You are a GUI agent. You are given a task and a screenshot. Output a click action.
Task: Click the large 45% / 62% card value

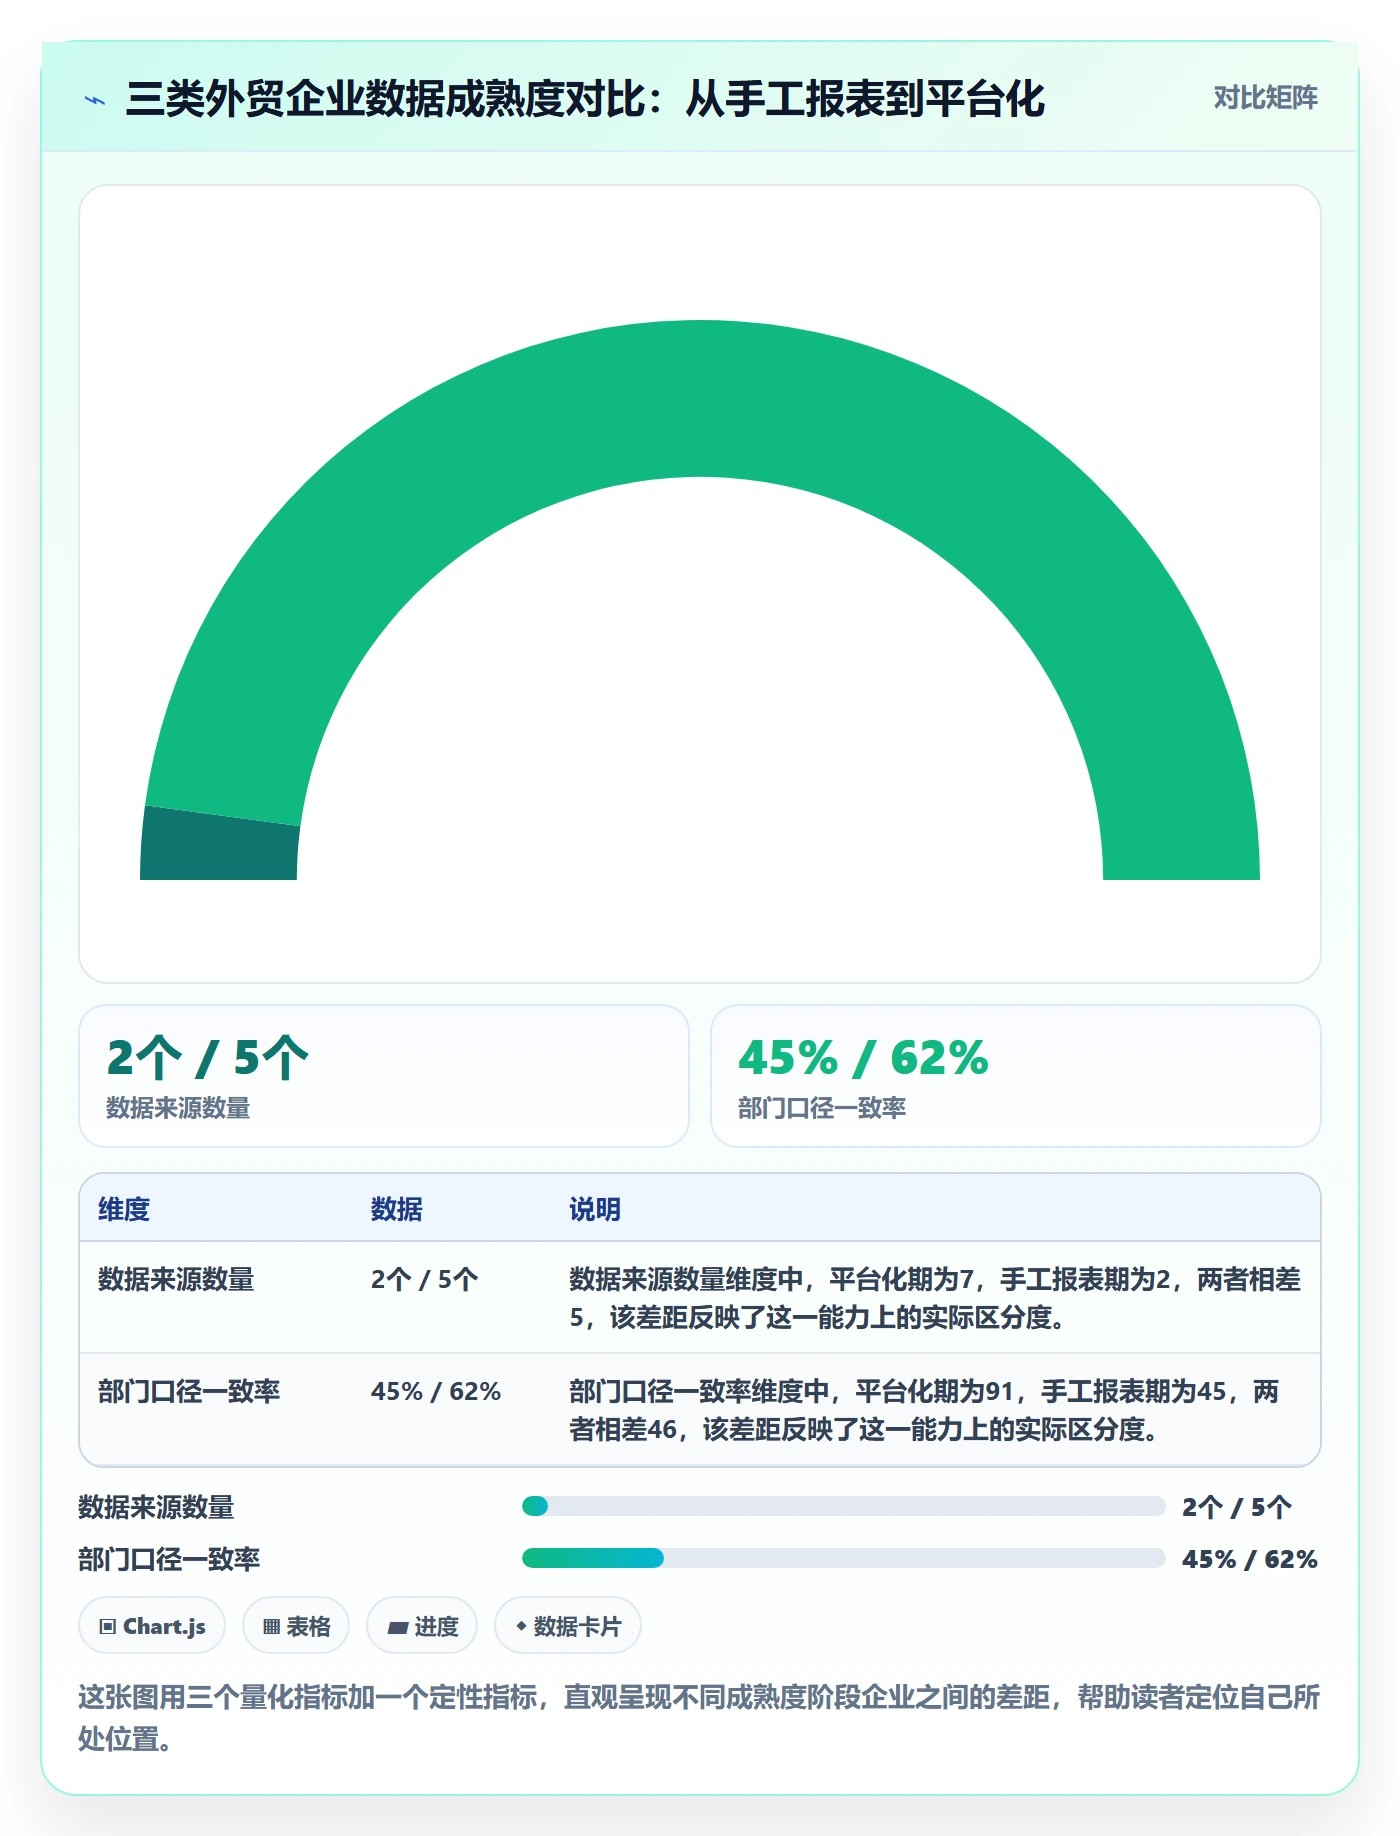[863, 1058]
